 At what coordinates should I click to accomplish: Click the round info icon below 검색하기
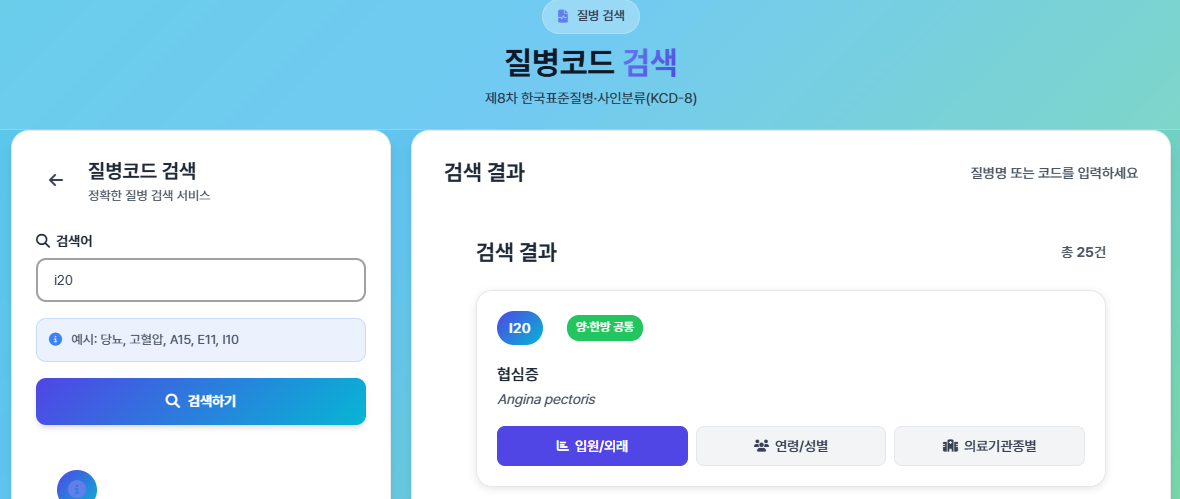[77, 488]
